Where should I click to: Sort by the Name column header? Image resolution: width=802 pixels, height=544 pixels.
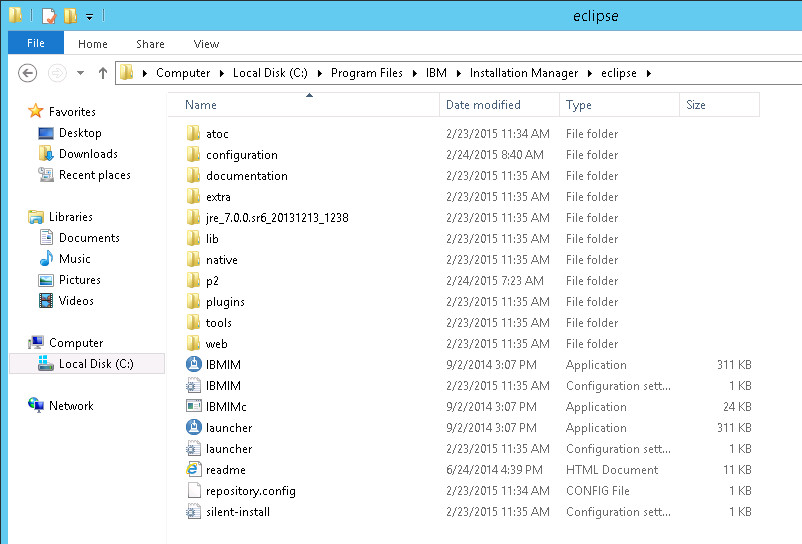pyautogui.click(x=303, y=105)
